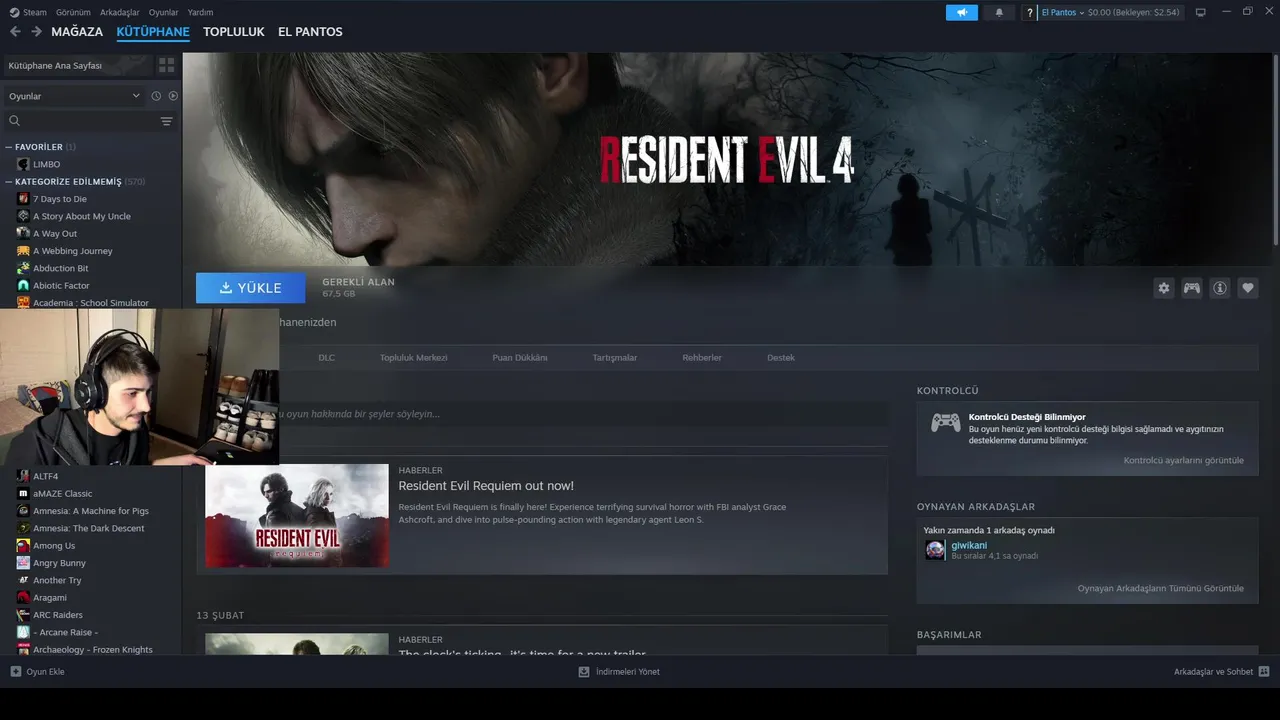Go to KÜTÜPHANE tab

point(153,32)
